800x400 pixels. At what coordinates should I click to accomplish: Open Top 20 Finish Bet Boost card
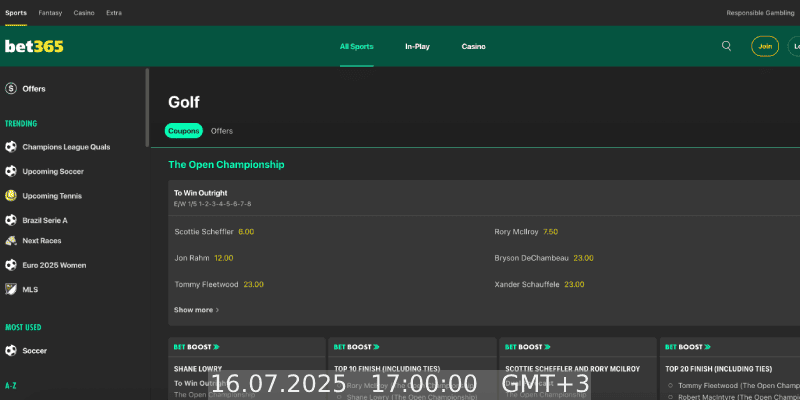coord(730,368)
